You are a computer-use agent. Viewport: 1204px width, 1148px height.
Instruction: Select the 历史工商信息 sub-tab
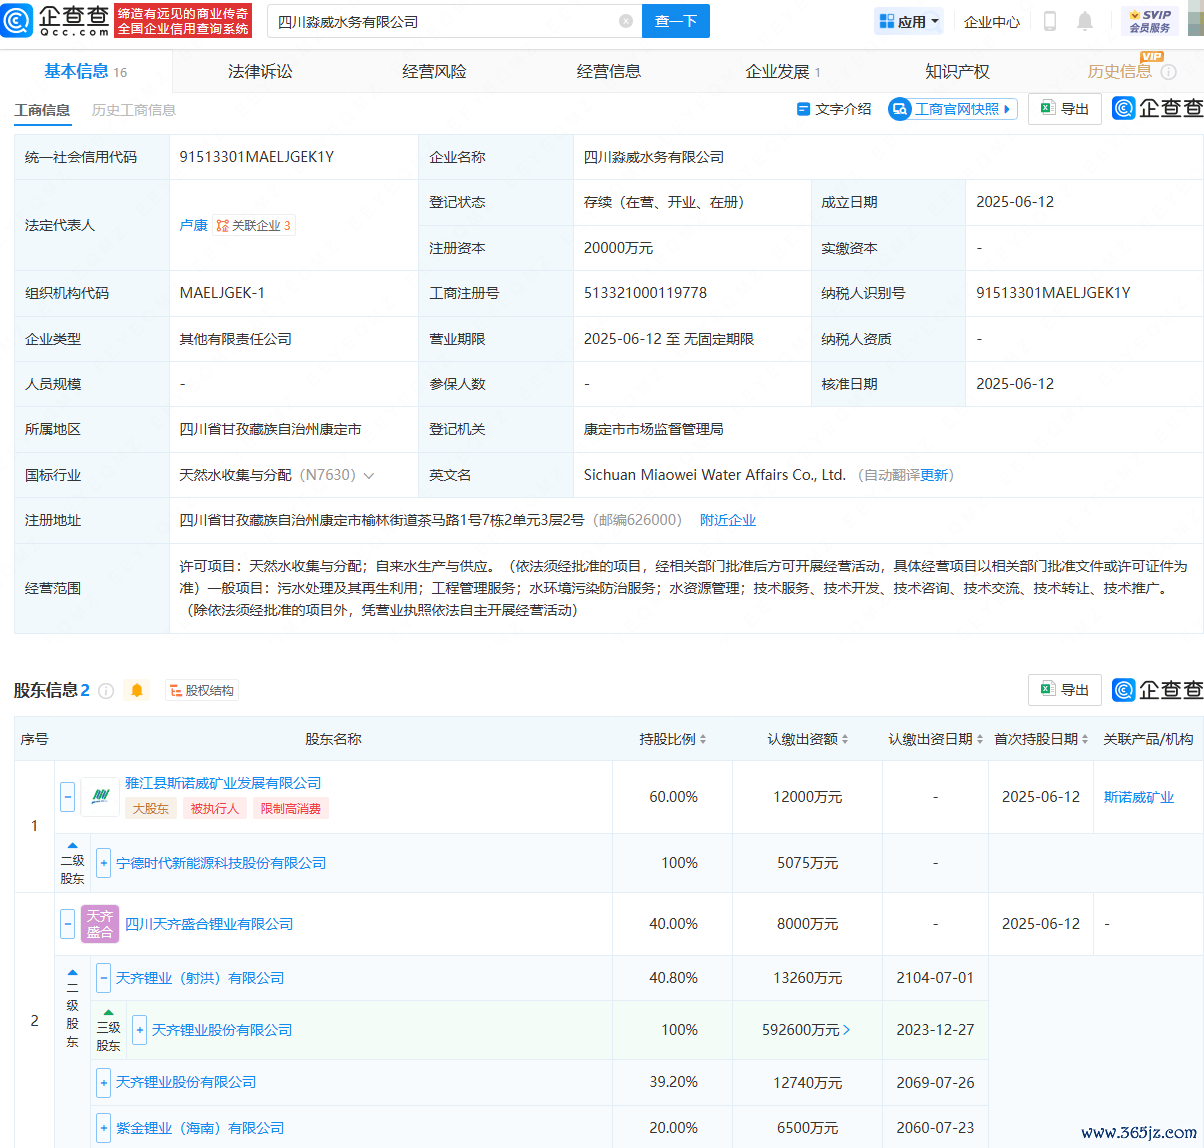(x=133, y=110)
